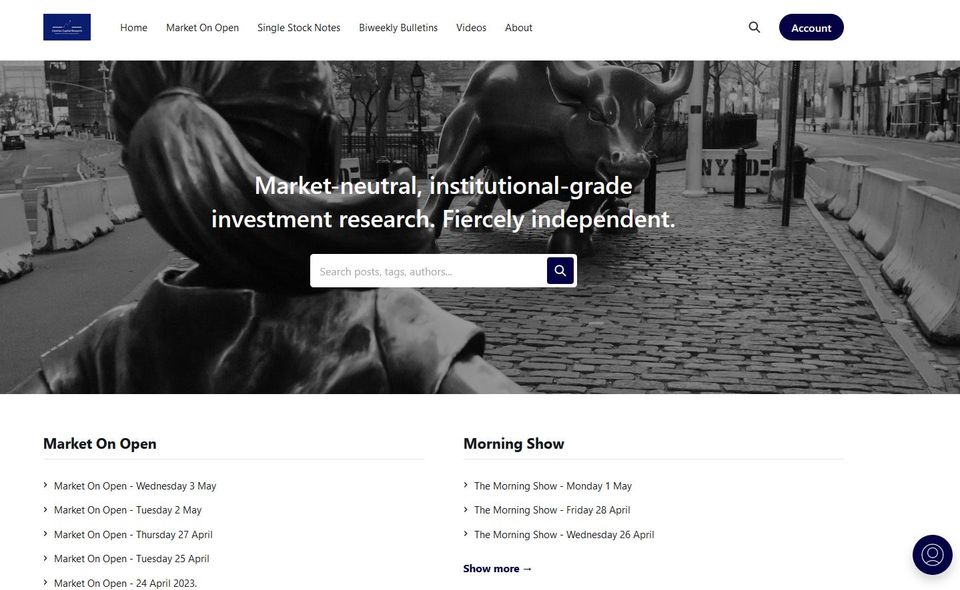Open the Market On Open menu item
The image size is (960, 590).
point(203,28)
